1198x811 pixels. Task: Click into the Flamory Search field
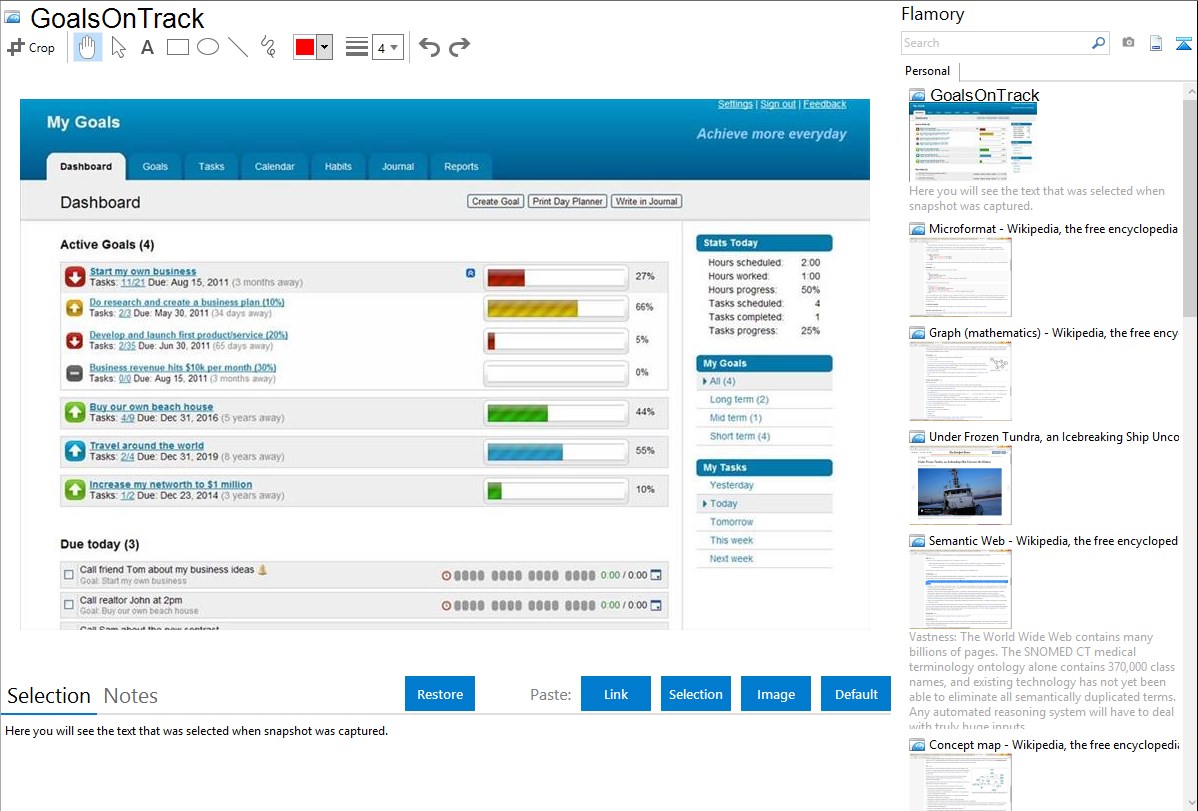coord(996,43)
